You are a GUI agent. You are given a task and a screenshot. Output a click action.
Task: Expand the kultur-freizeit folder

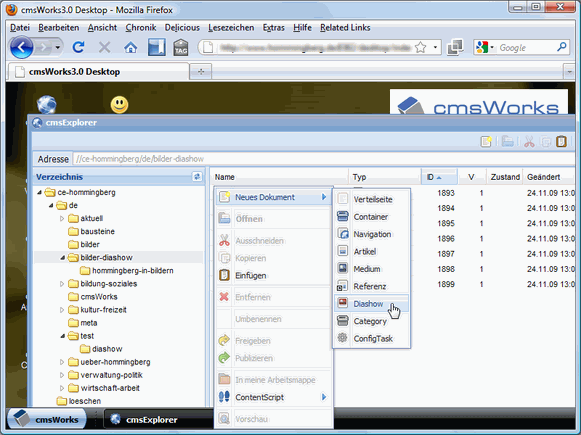[x=62, y=310]
